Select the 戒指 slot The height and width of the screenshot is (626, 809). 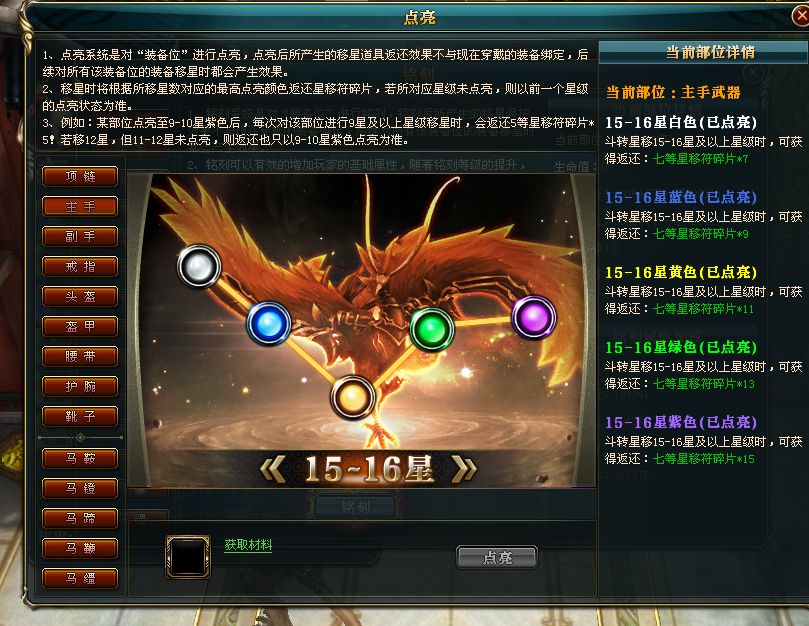(80, 266)
